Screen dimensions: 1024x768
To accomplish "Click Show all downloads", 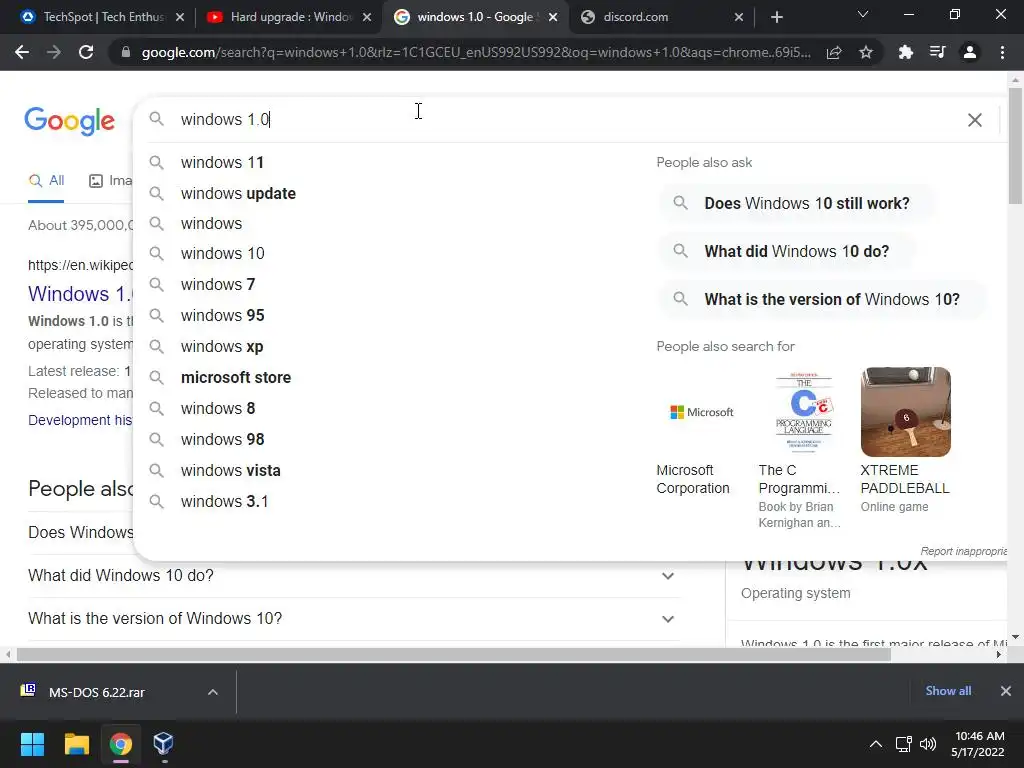I will click(x=948, y=691).
